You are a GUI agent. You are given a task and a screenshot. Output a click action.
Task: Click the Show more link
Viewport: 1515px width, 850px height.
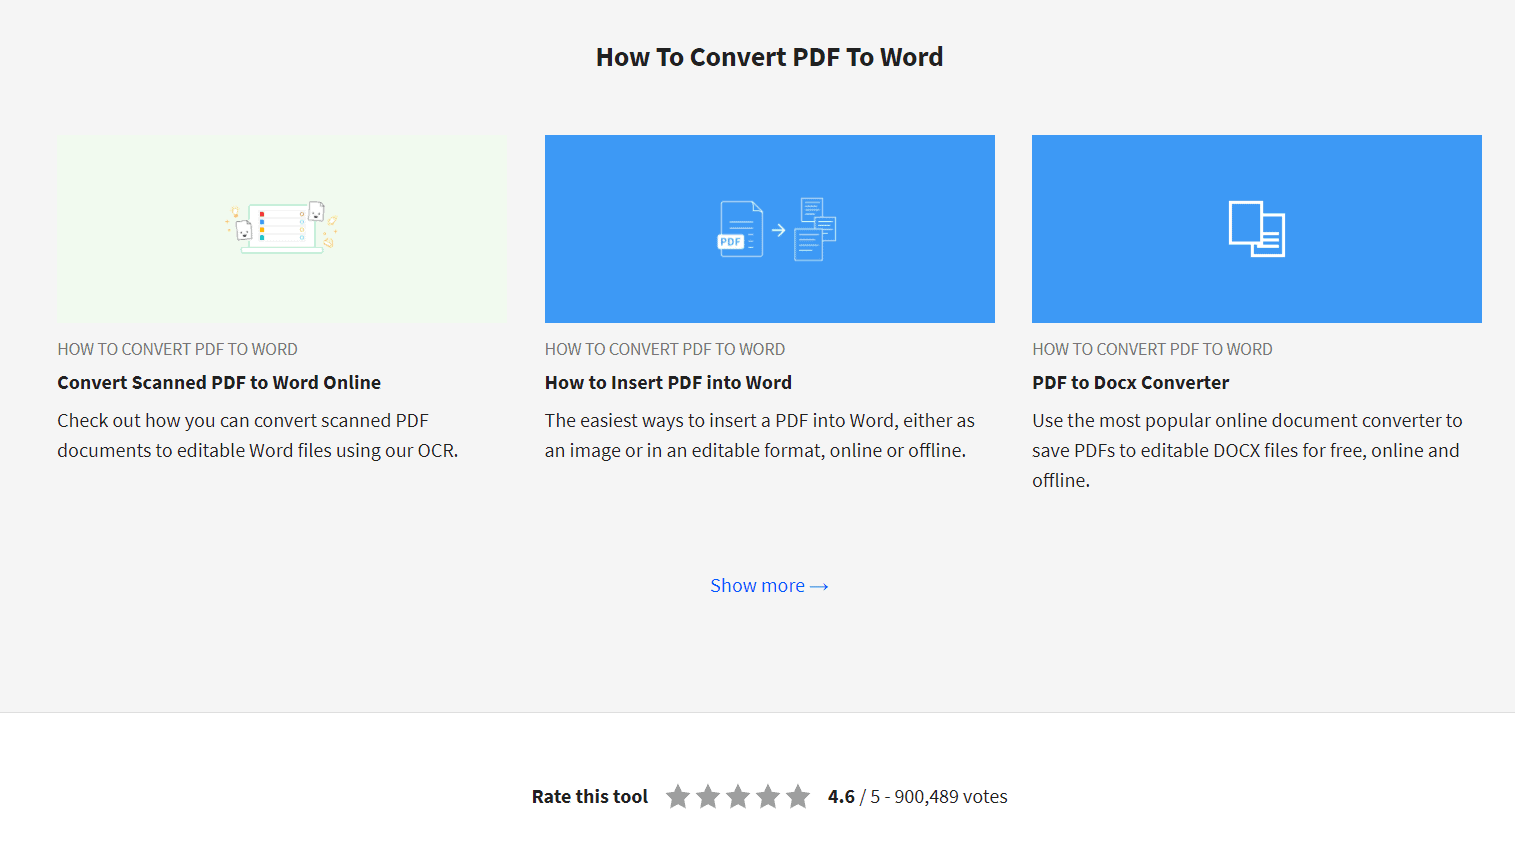pyautogui.click(x=769, y=586)
